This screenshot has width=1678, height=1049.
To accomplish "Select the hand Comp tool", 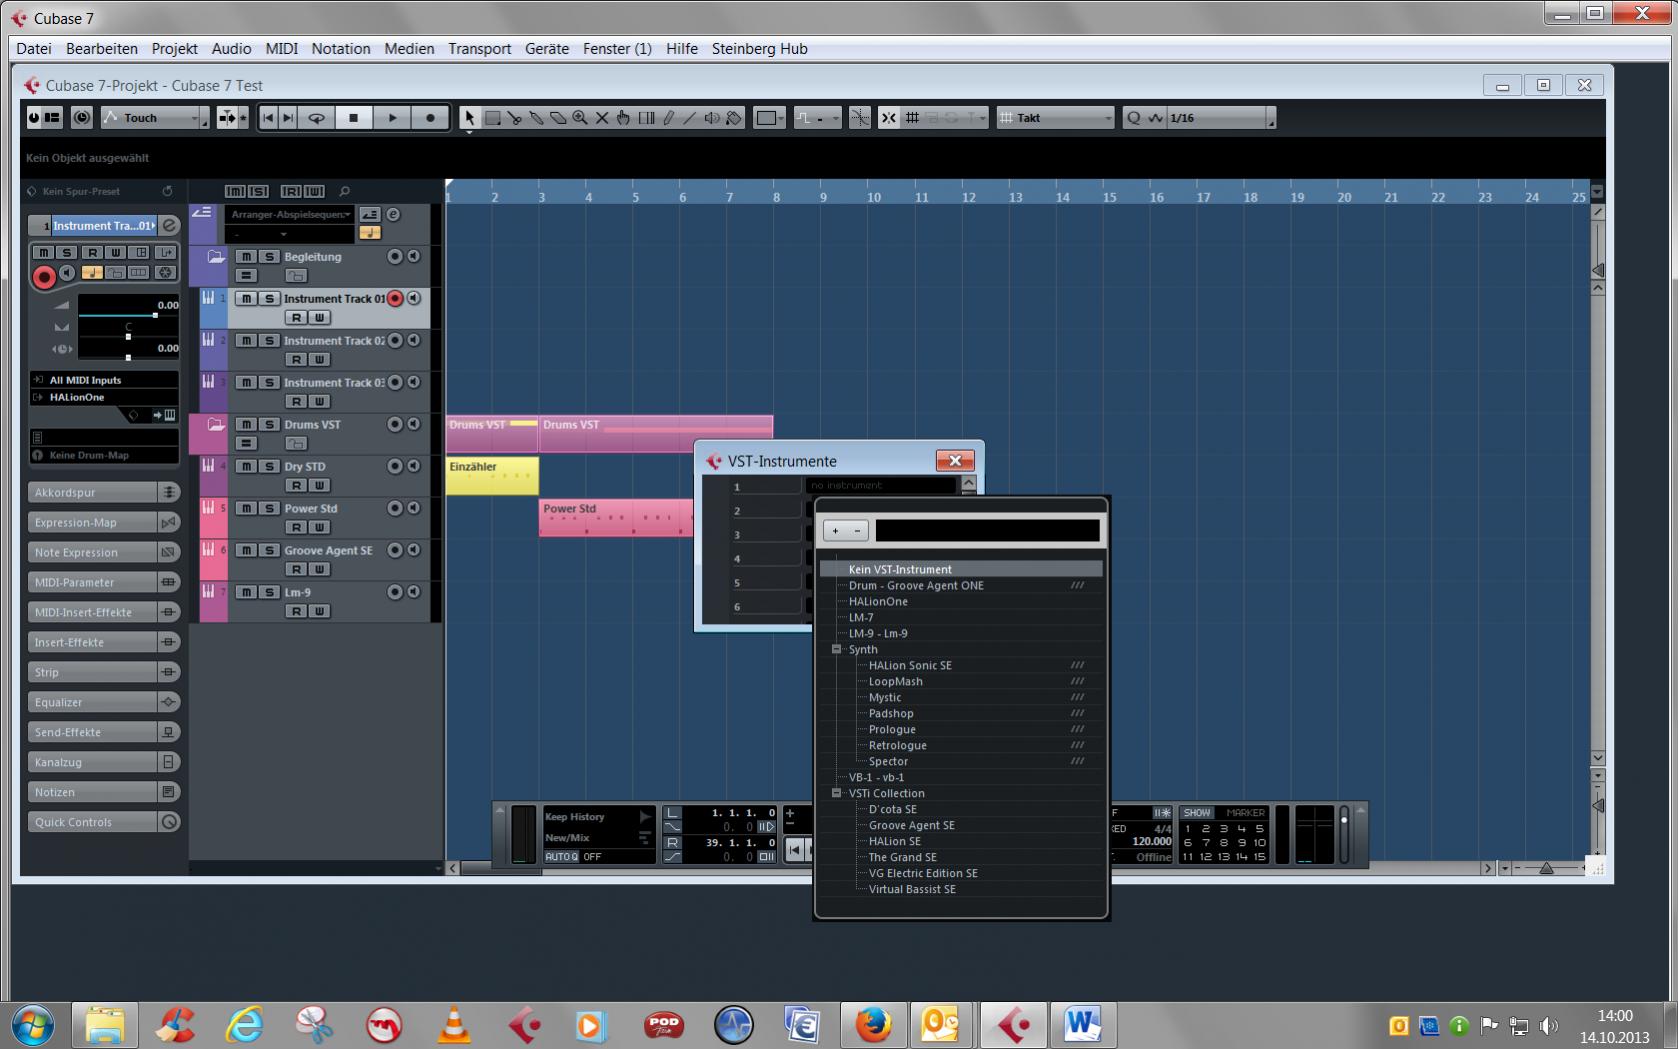I will [x=624, y=118].
